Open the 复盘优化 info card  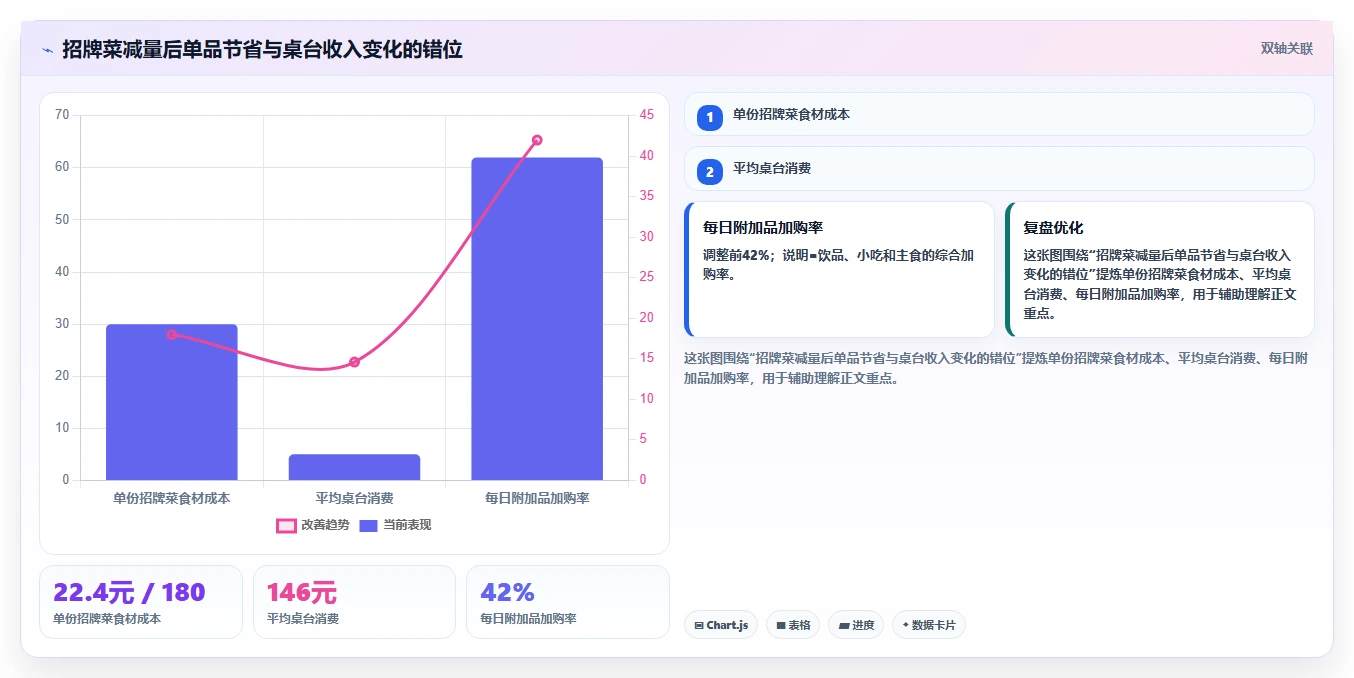pos(1160,269)
